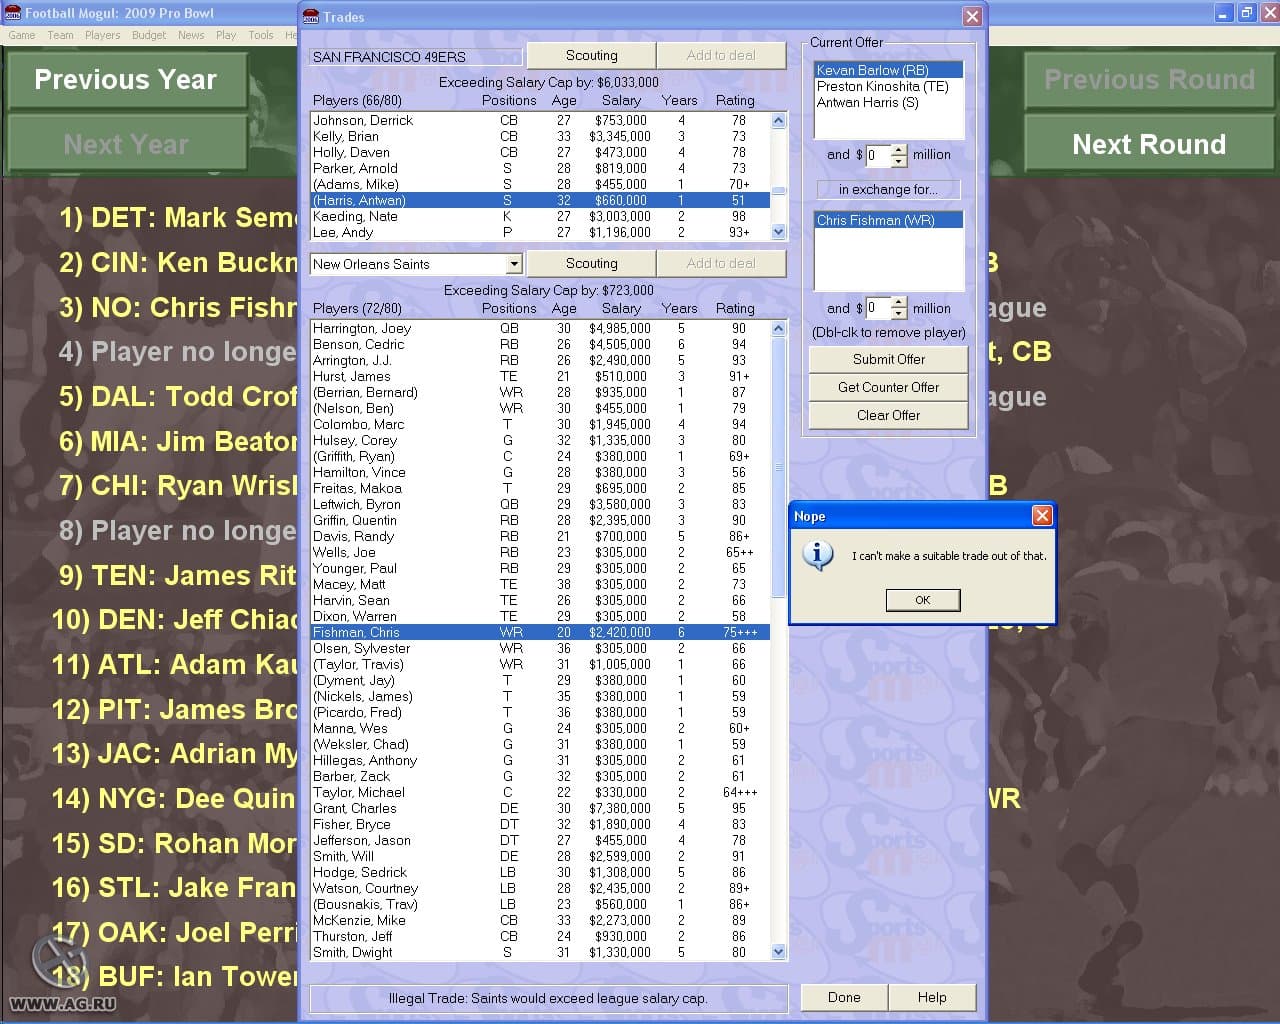The width and height of the screenshot is (1280, 1024).
Task: Click the Done button
Action: coord(844,998)
